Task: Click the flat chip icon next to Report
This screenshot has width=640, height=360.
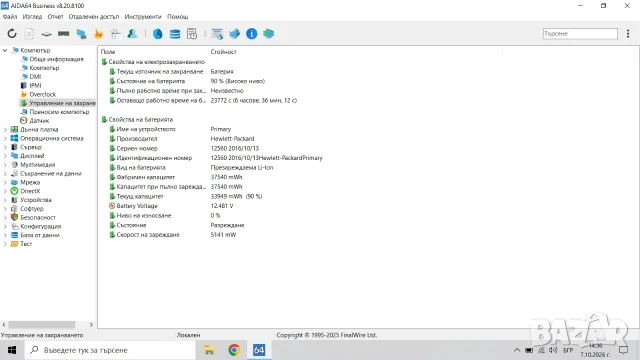Action: point(46,34)
